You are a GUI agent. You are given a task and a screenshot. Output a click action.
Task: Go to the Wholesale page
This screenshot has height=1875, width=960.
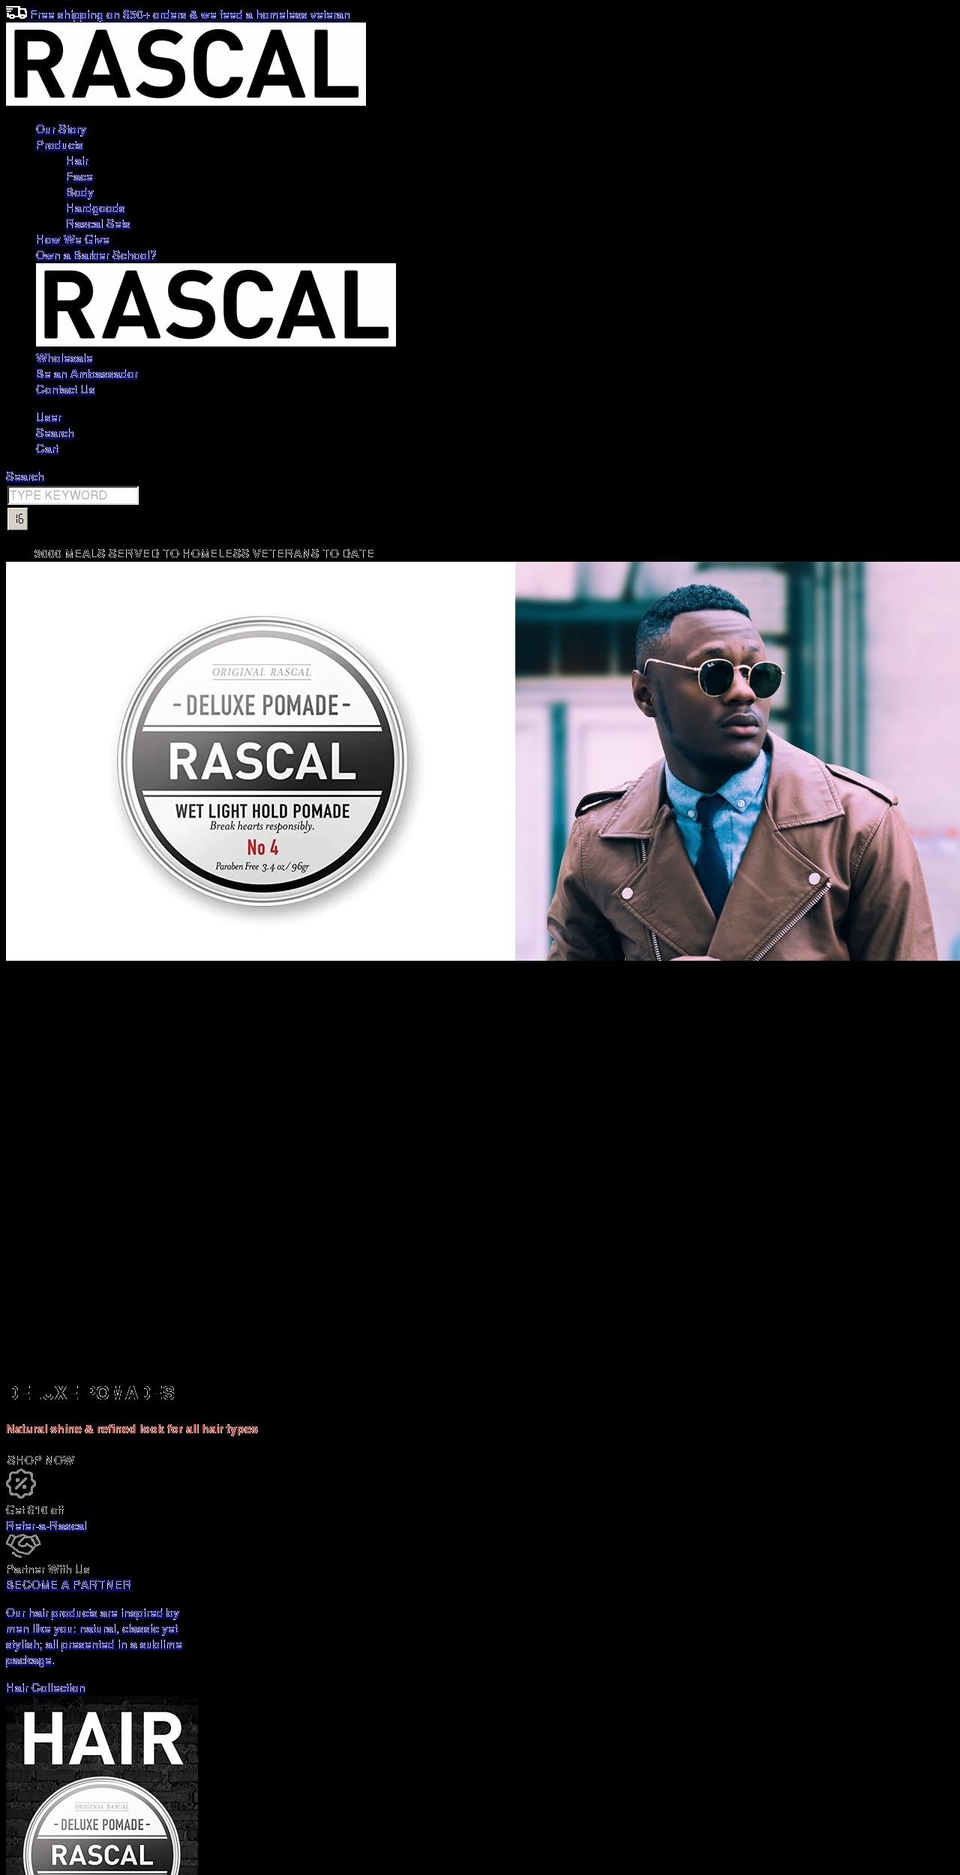[x=64, y=358]
